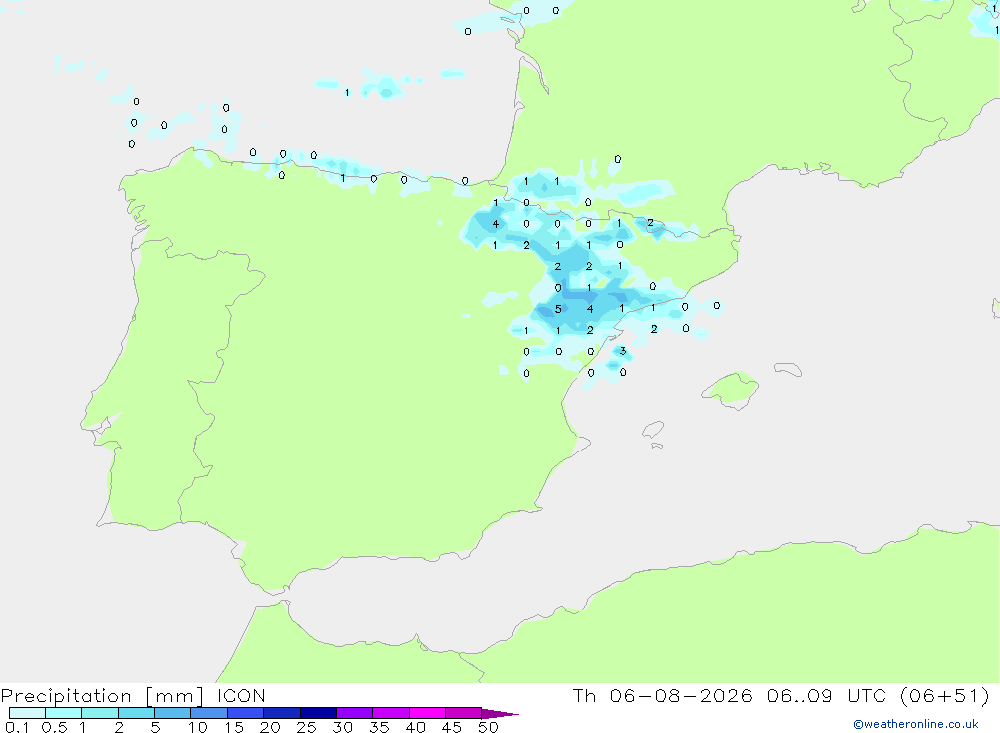Viewport: 1000px width, 733px height.
Task: Select the 1–2 mm legend color swatch
Action: 100,713
